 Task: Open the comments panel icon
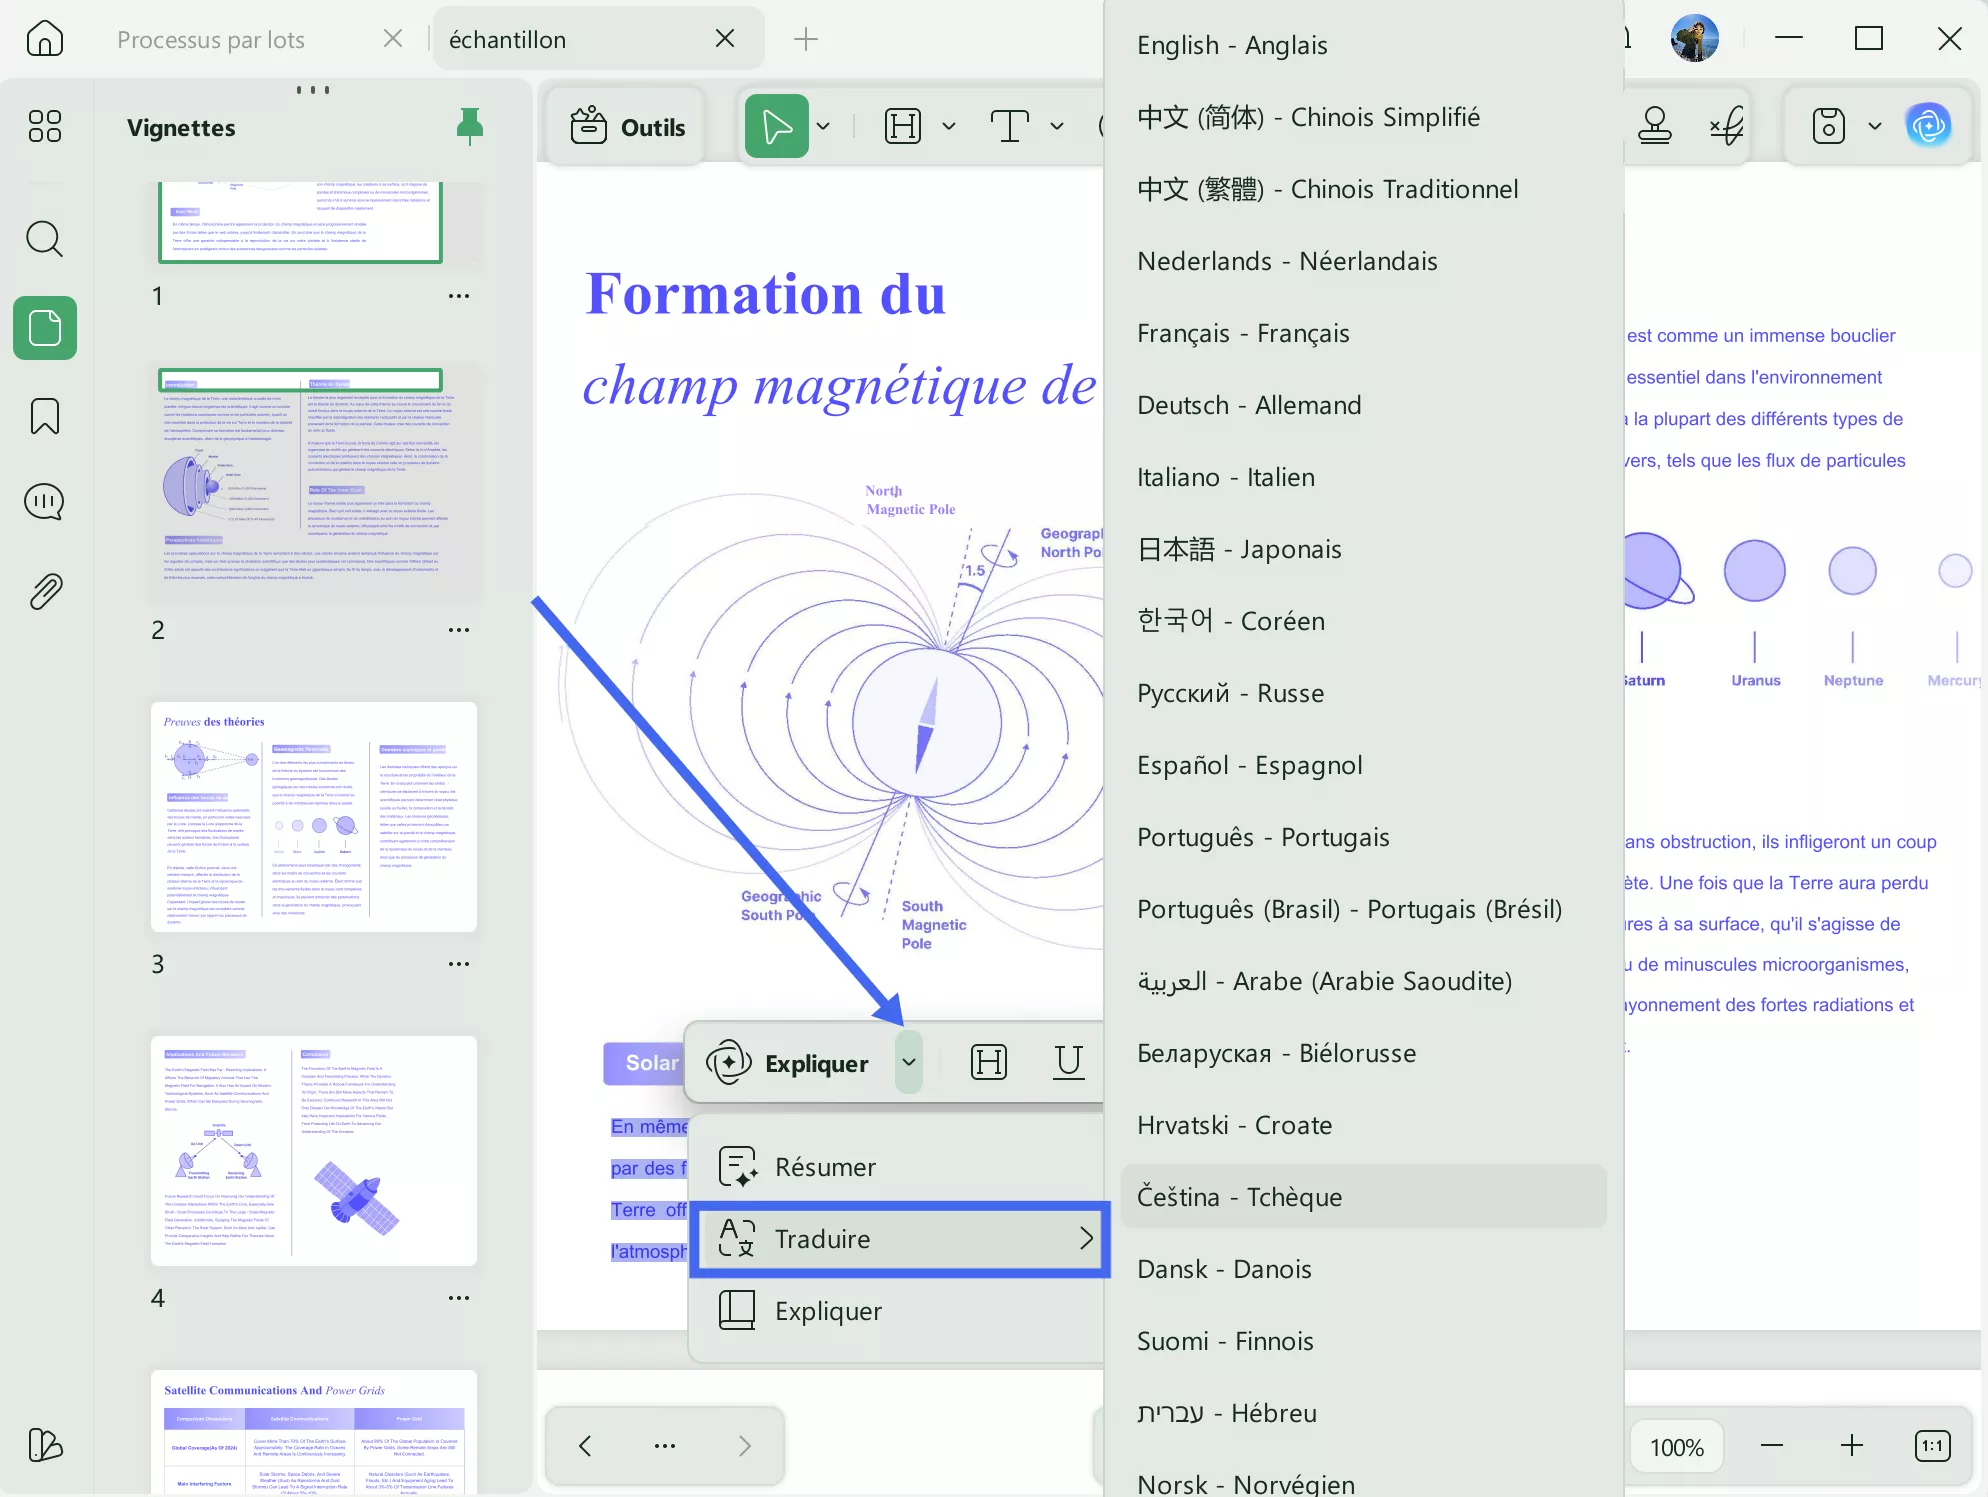point(44,502)
